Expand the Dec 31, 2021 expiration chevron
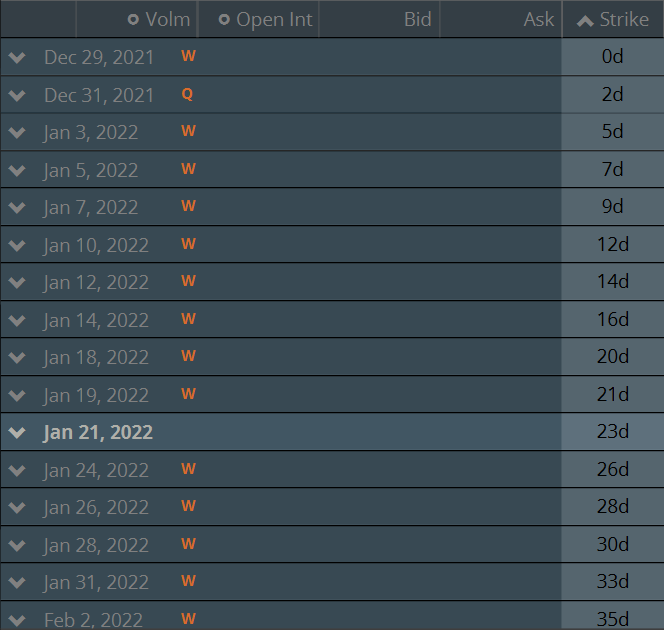Screen dimensions: 664x630 16,95
